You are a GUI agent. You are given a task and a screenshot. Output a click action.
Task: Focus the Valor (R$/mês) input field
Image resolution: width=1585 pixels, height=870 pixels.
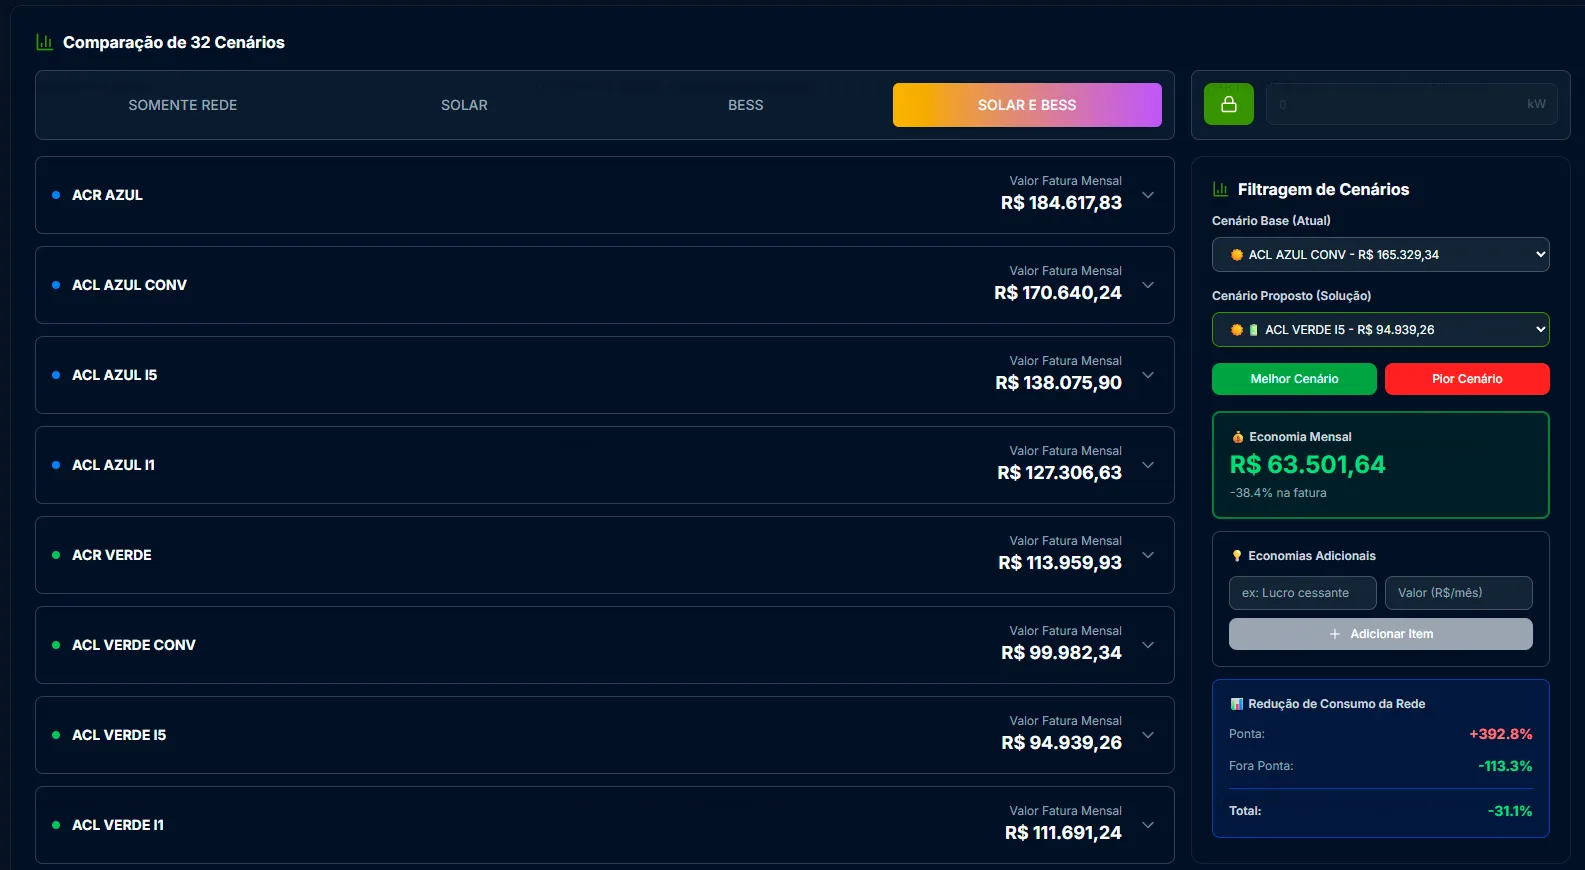[1458, 593]
